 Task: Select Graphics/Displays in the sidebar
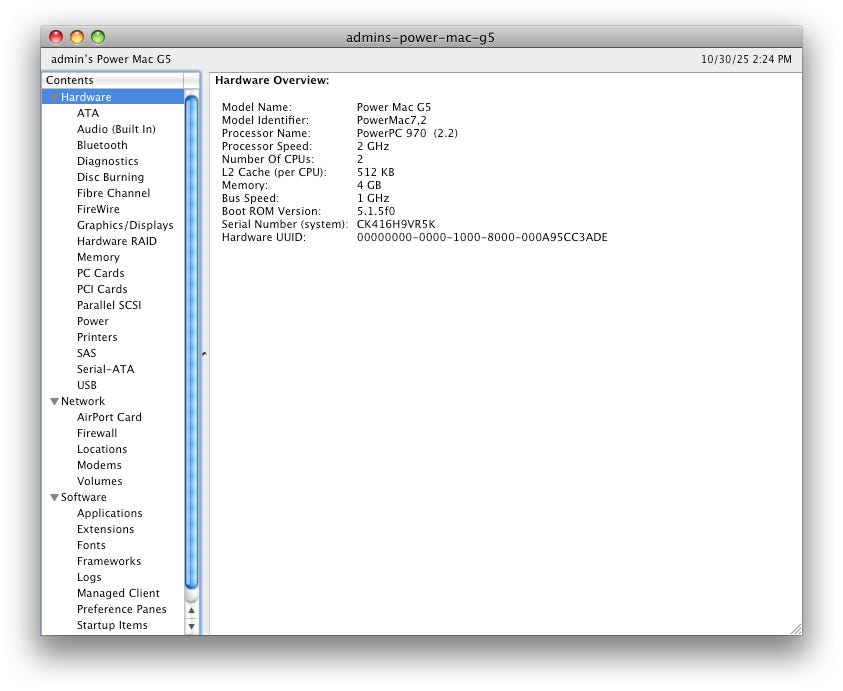(125, 225)
